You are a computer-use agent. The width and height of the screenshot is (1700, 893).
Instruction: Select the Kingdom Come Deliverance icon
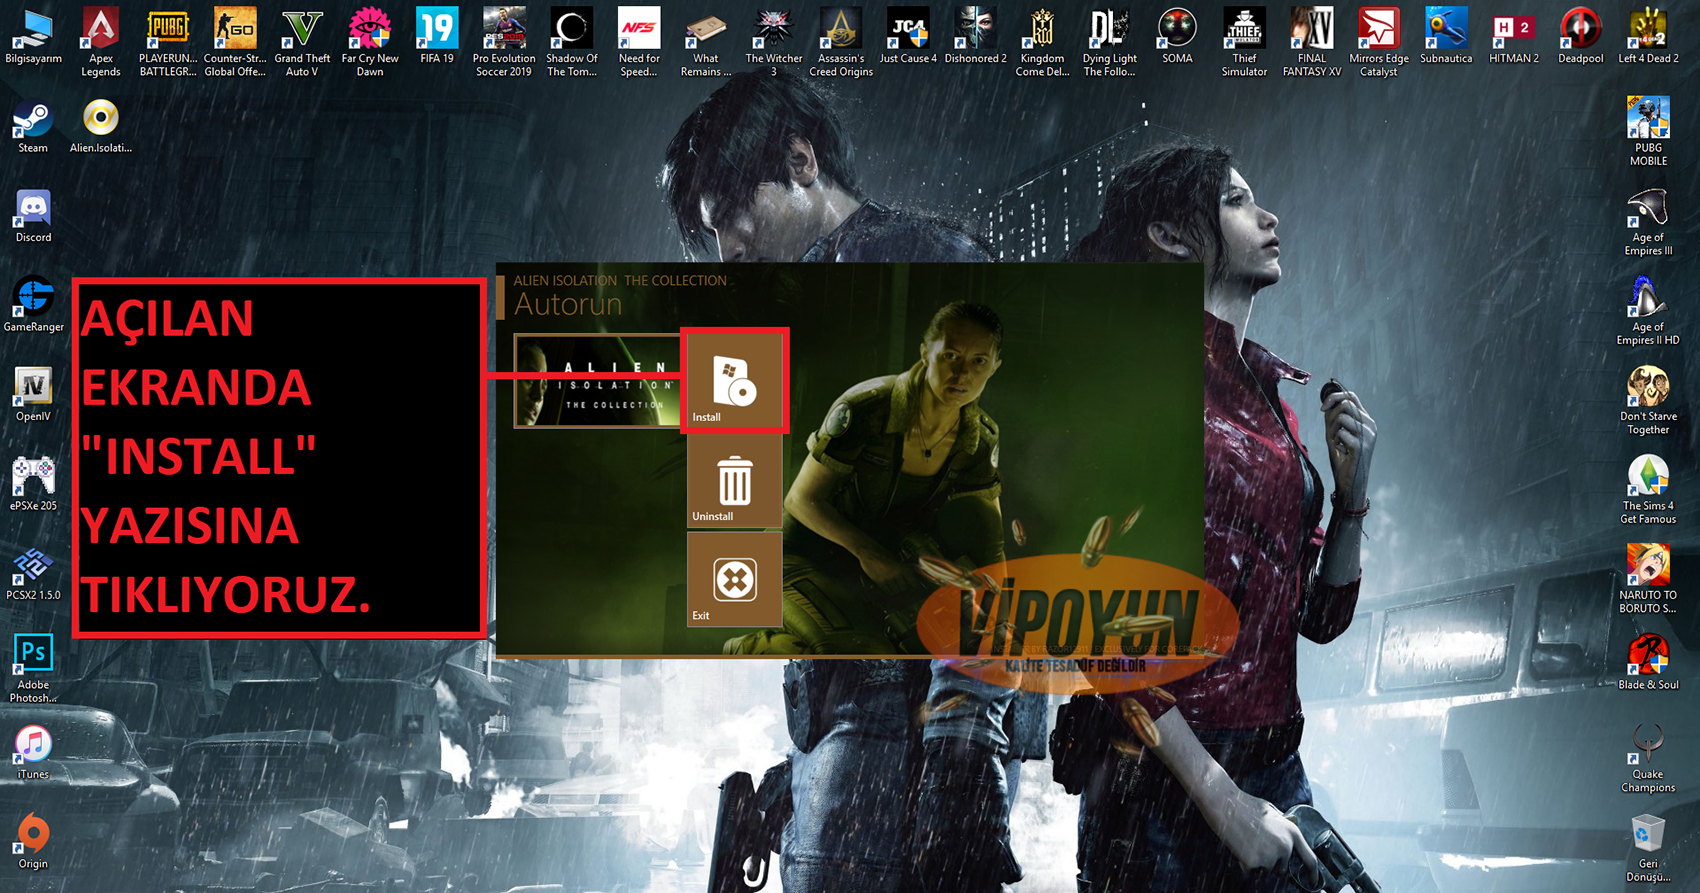tap(1042, 42)
